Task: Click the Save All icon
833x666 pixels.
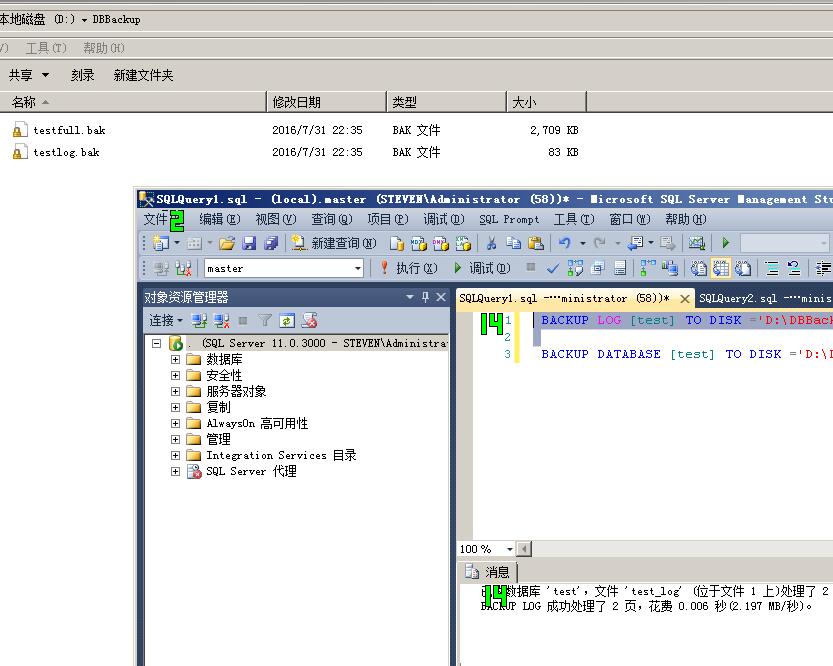Action: [x=271, y=243]
